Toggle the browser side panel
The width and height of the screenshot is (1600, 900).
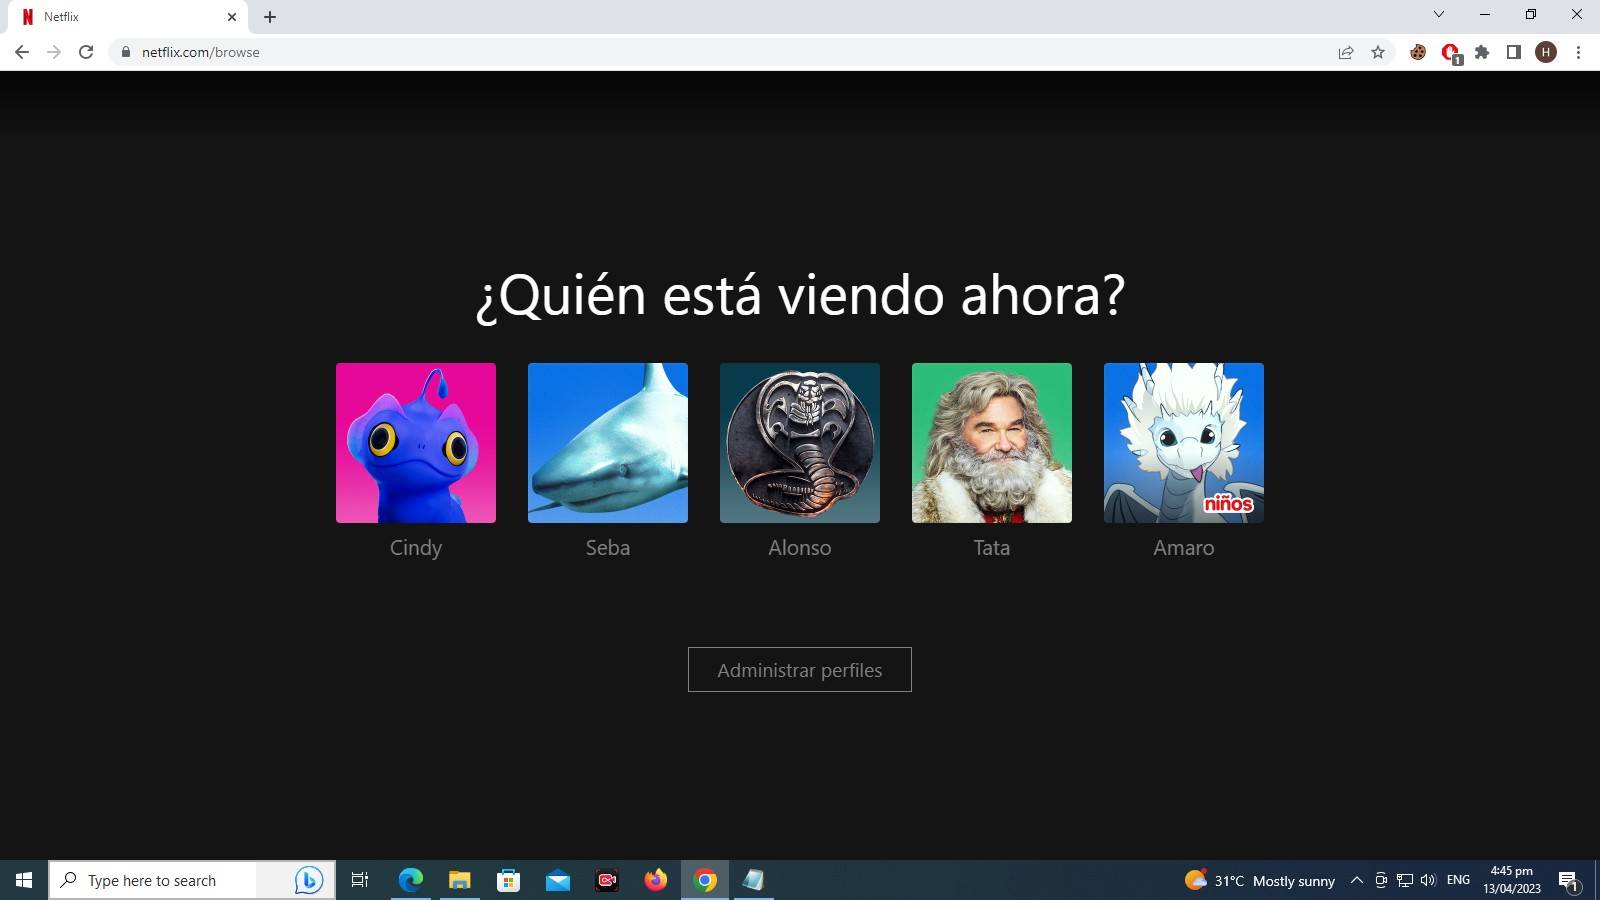tap(1514, 52)
